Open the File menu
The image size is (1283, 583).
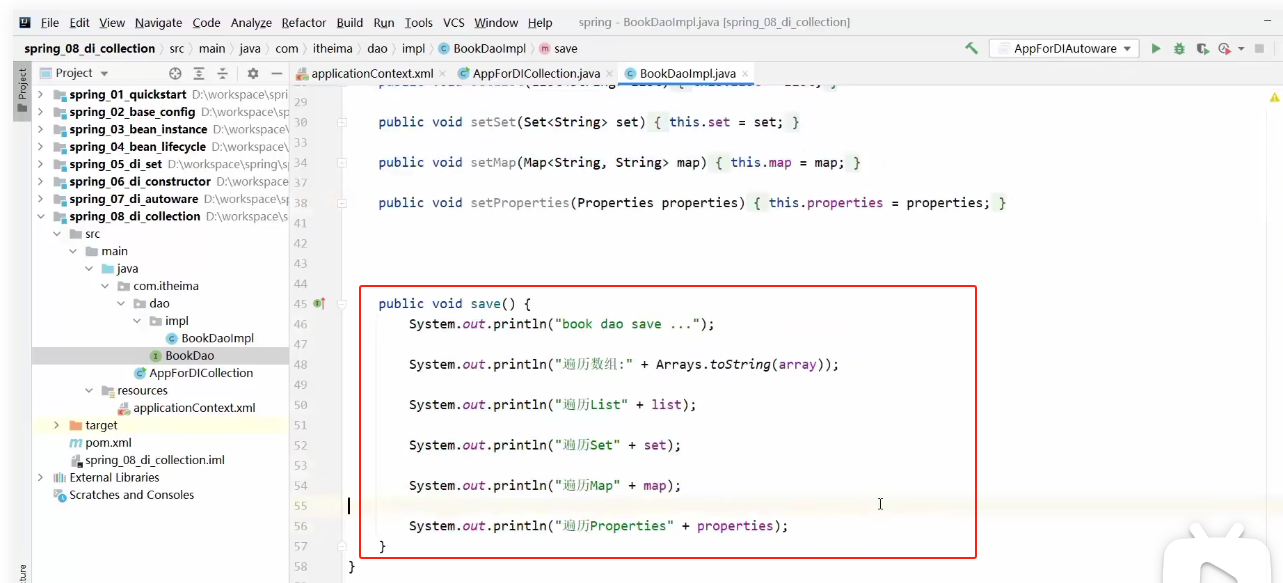(50, 22)
